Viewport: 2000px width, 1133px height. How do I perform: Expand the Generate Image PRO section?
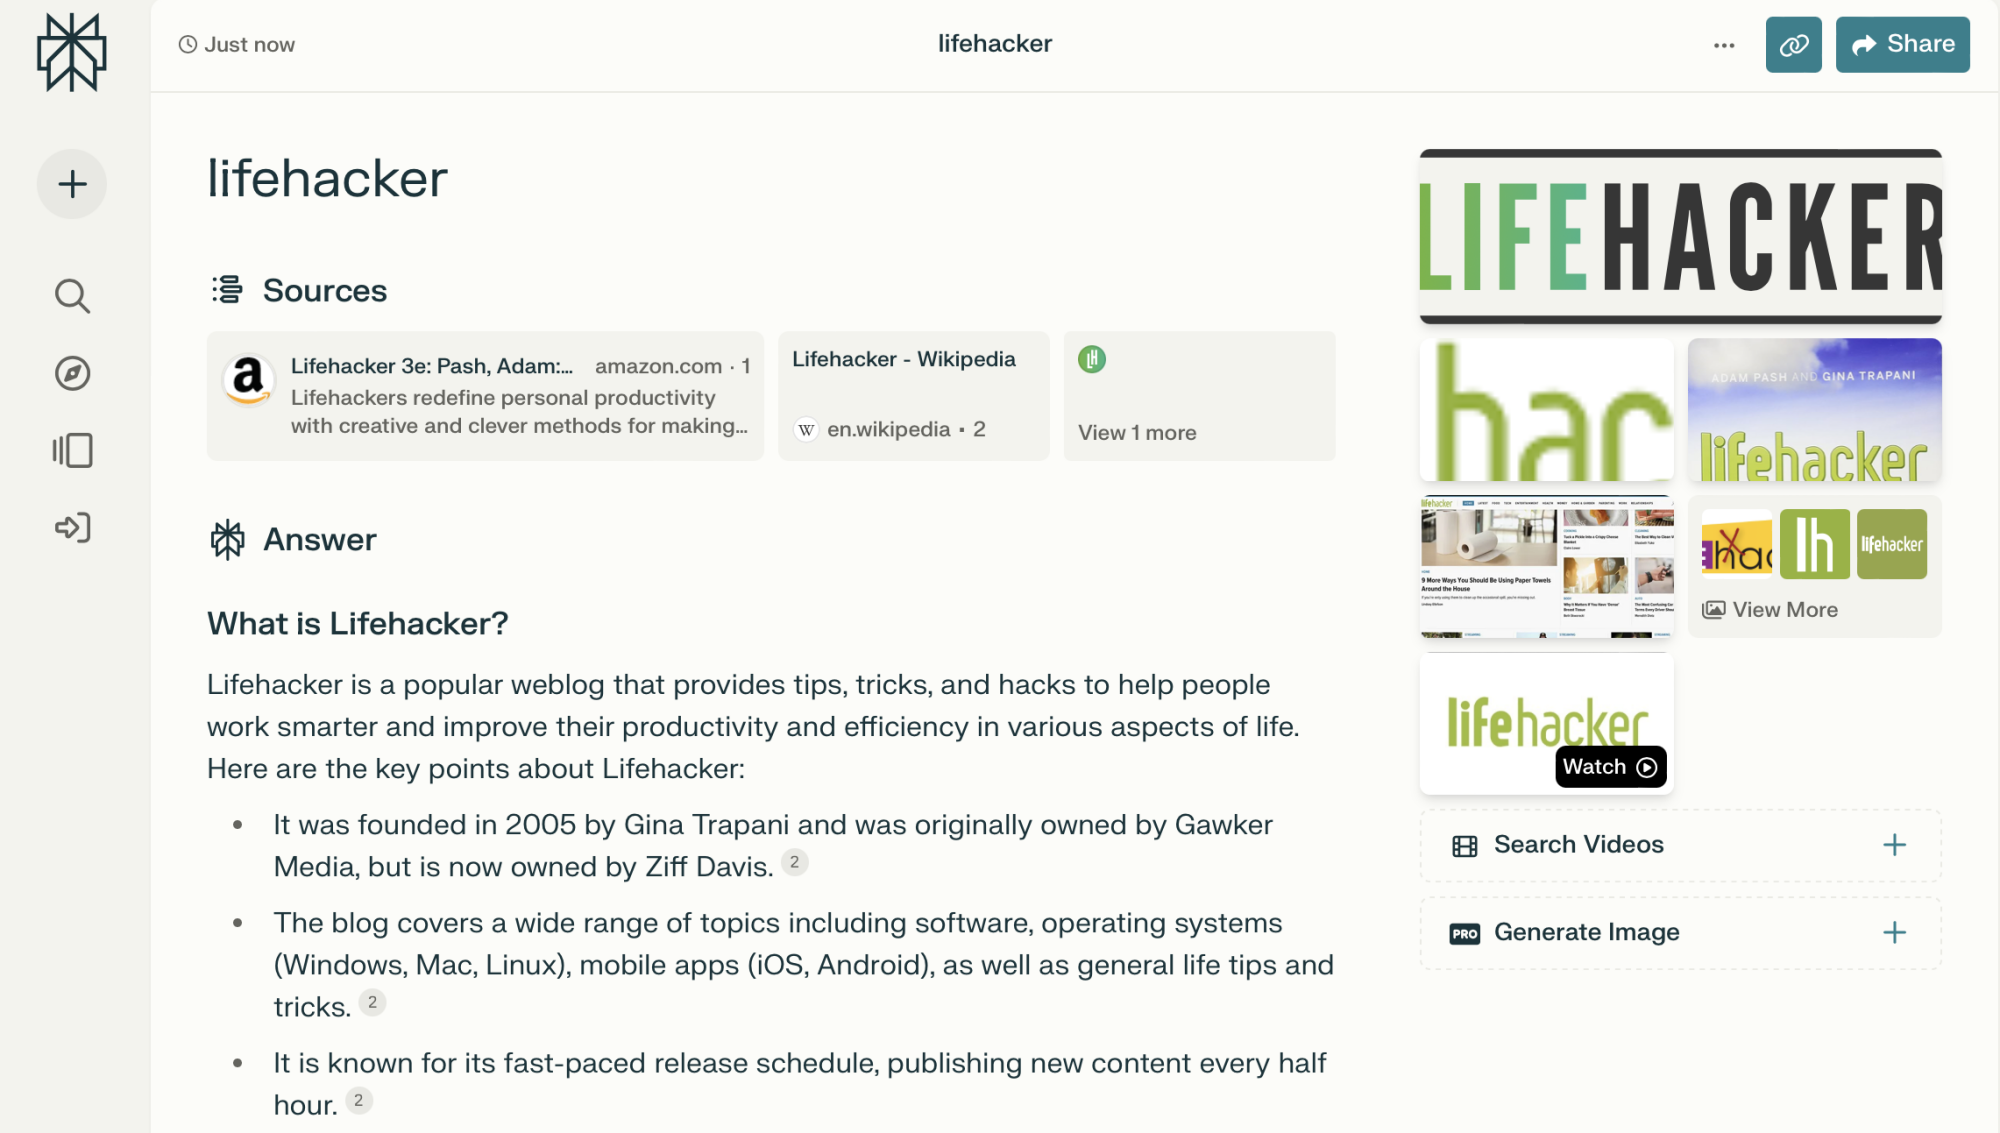click(x=1894, y=931)
